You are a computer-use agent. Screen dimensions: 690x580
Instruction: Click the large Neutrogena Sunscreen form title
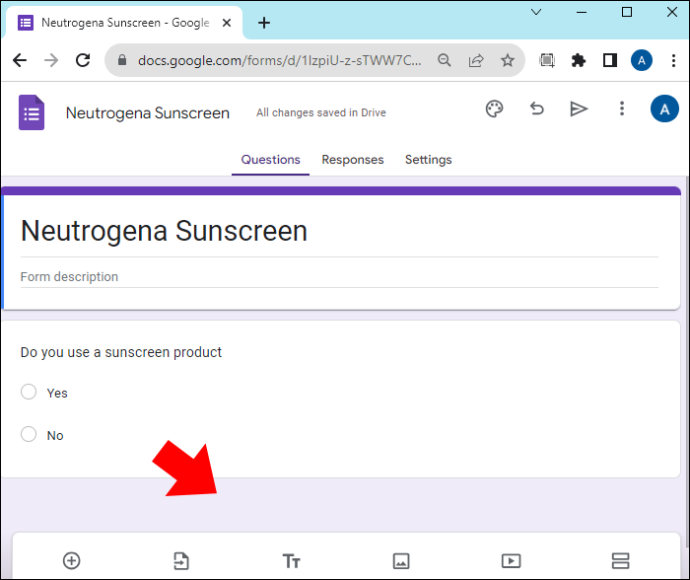coord(164,231)
